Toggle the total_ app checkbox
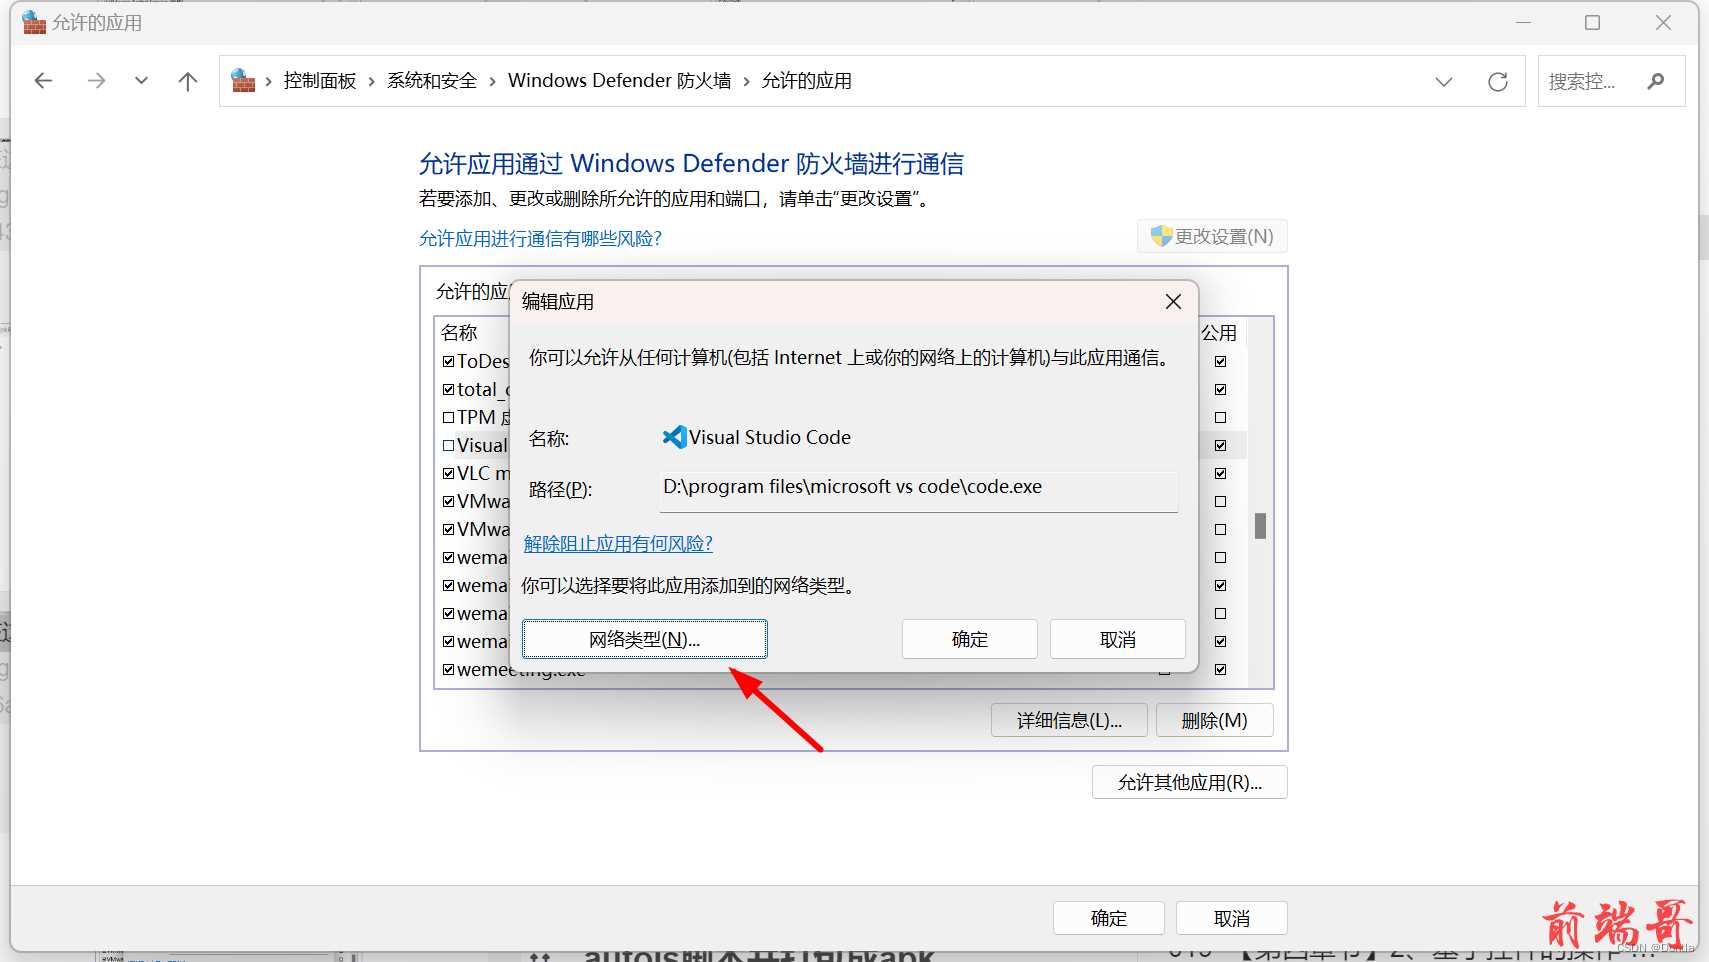Screen dimensions: 1709x962 [448, 389]
